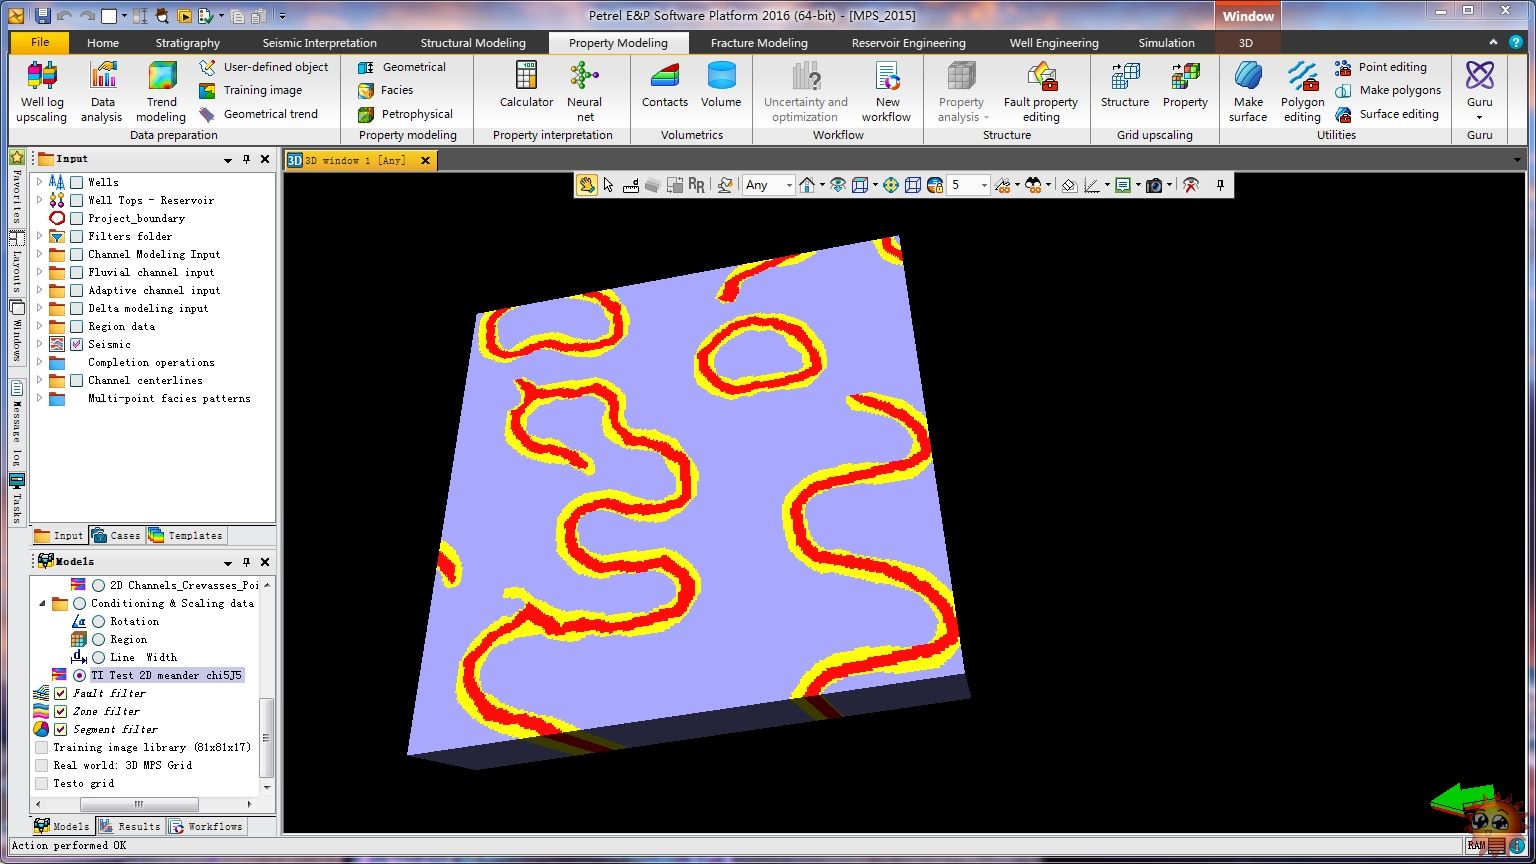Check the Filters folder checkbox
Screen dimensions: 1536x864
point(77,236)
